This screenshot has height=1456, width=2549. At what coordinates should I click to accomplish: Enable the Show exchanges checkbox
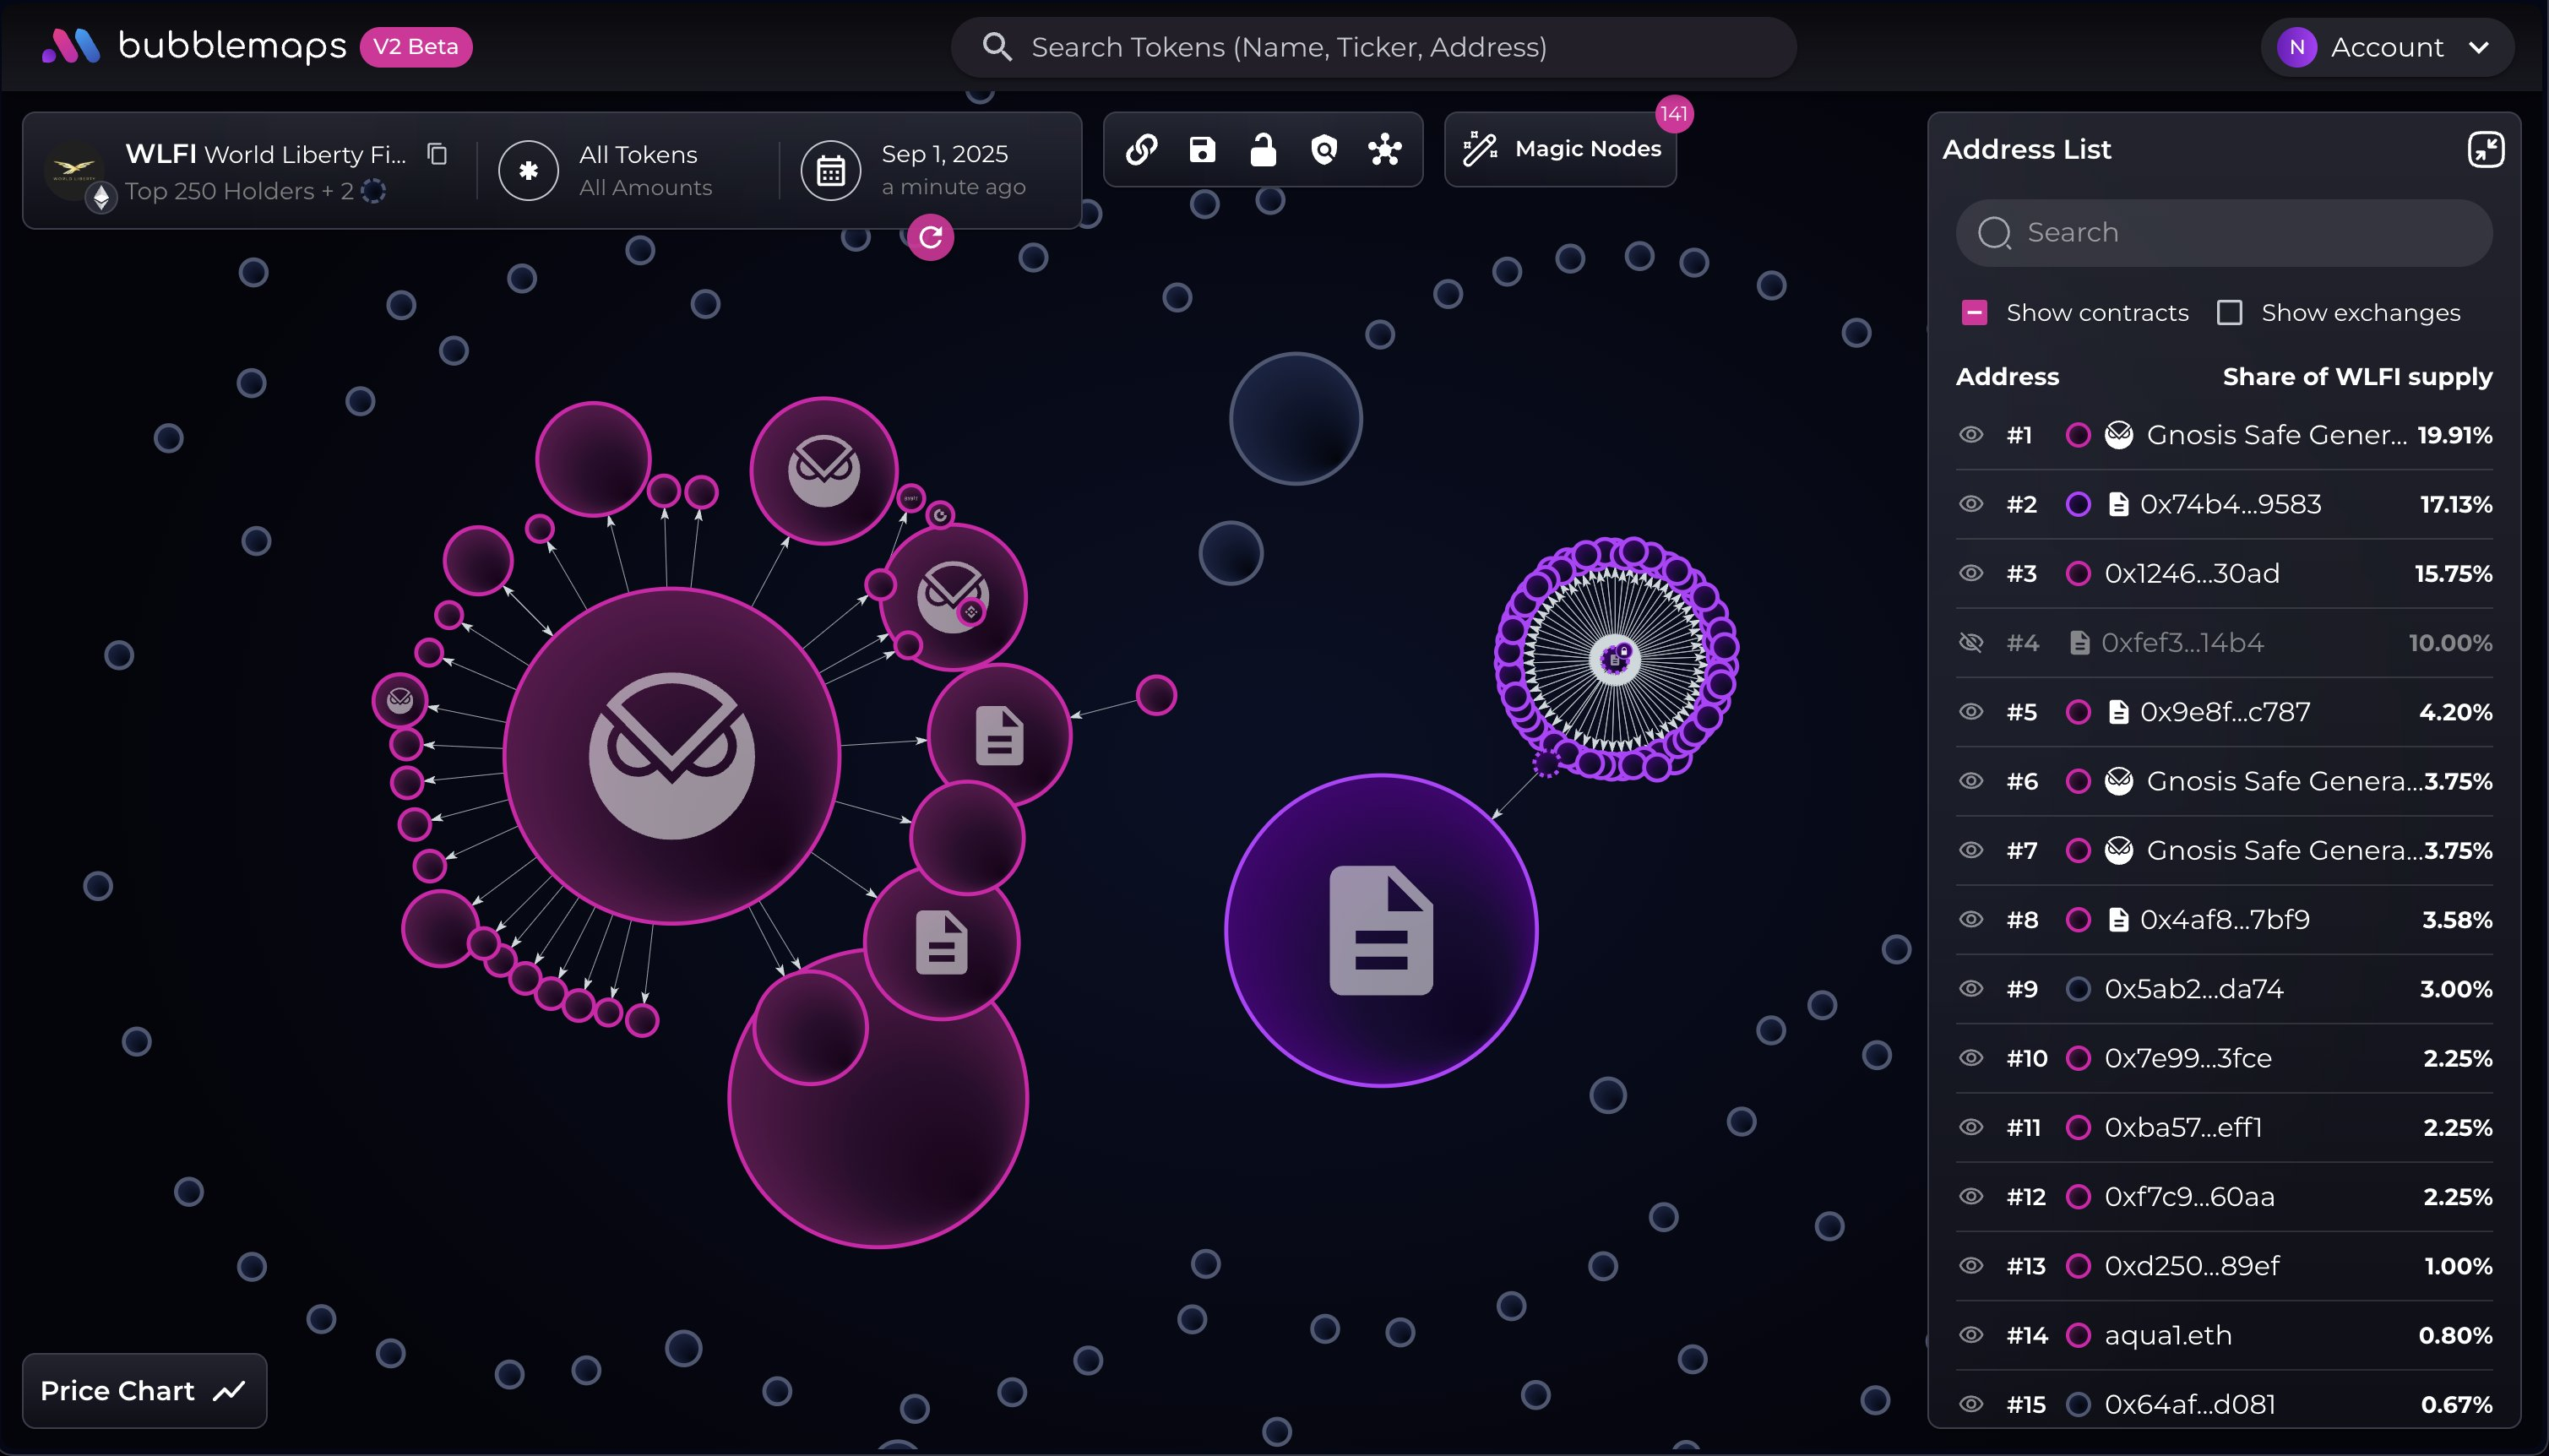pyautogui.click(x=2229, y=313)
